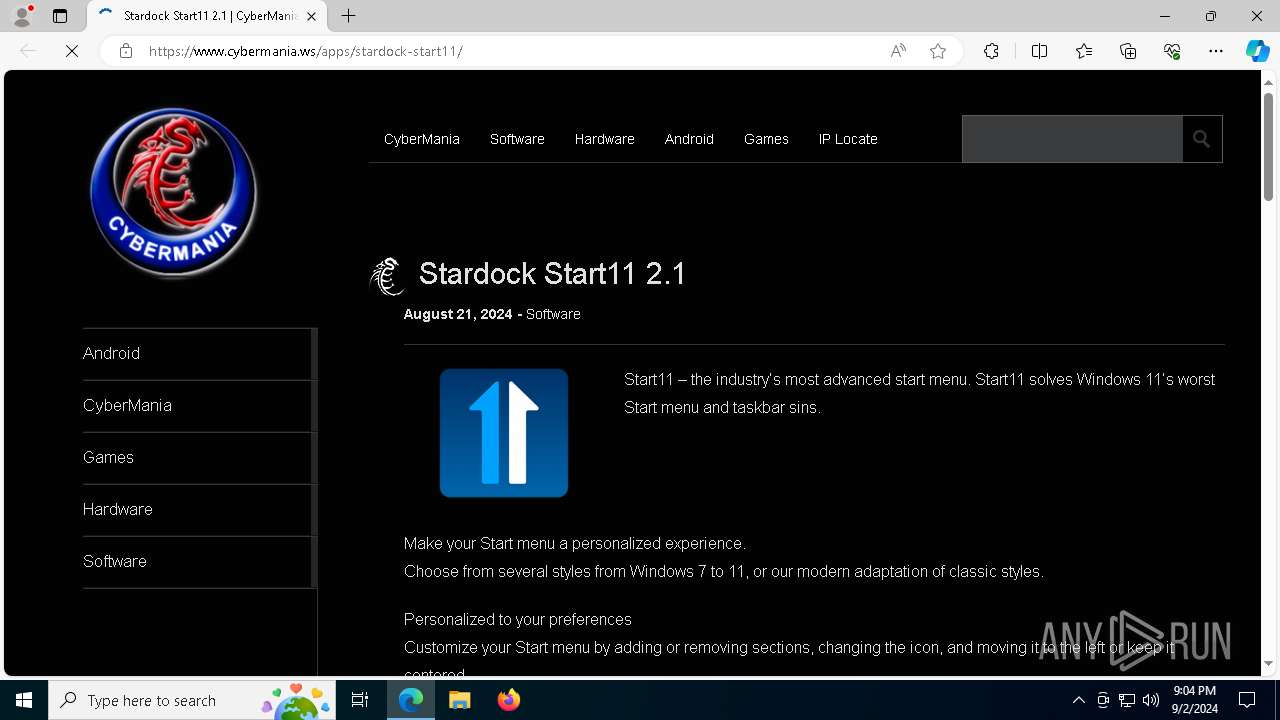Show hidden tray icons chevron
This screenshot has height=720, width=1280.
1078,700
